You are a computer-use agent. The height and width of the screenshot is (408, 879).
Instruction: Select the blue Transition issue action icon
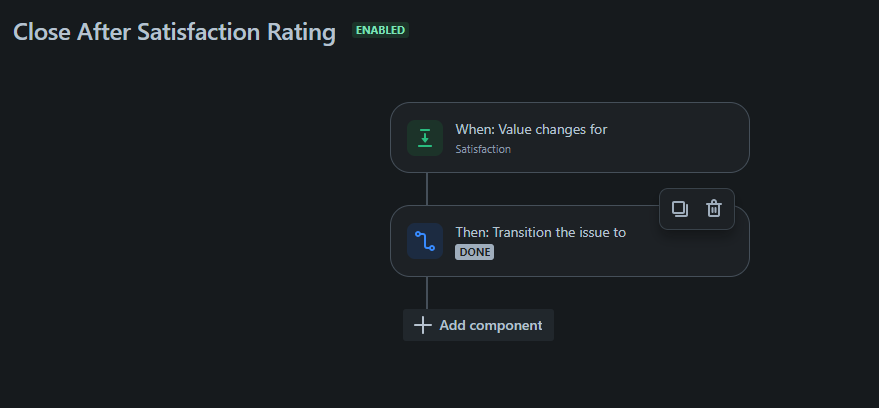coord(425,241)
